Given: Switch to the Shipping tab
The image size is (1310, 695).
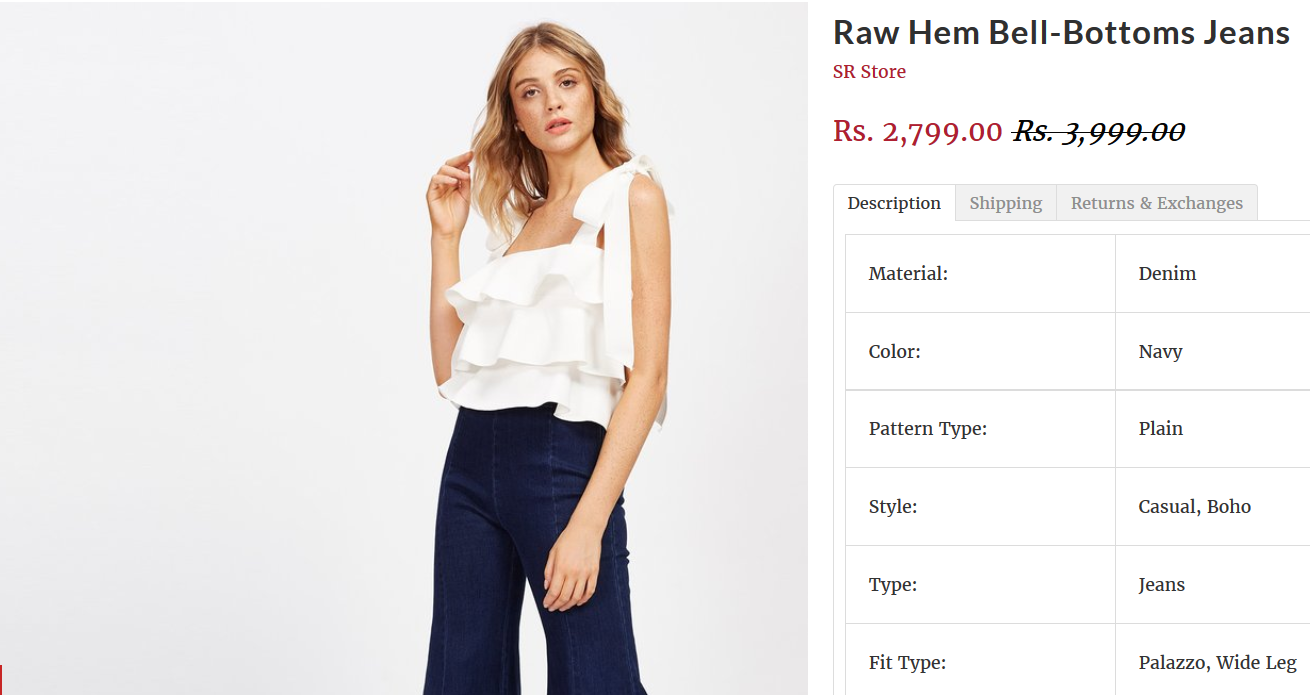Looking at the screenshot, I should [x=1005, y=203].
